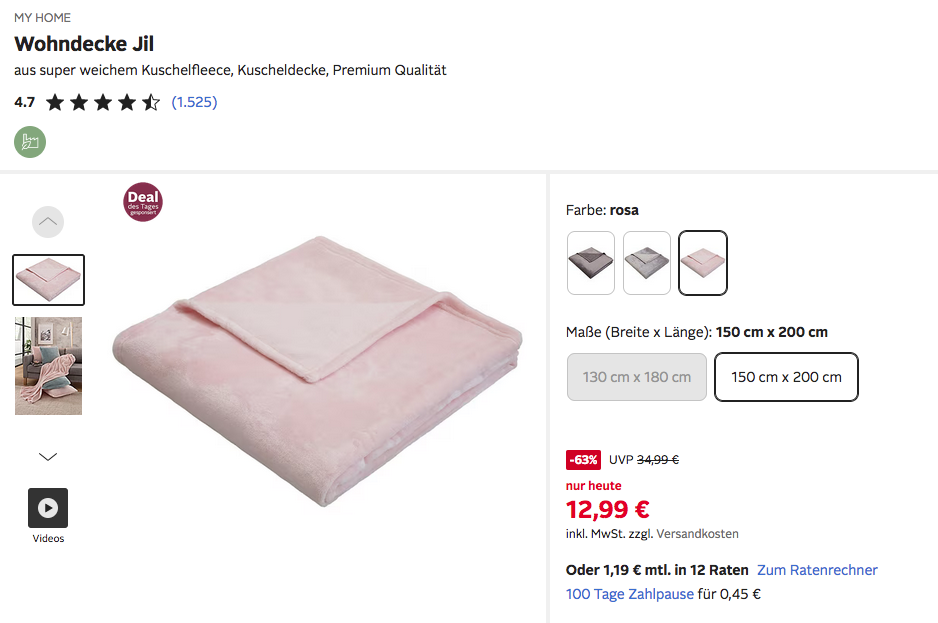Viewport: 938px width, 623px height.
Task: Click the Deal des Tages badge
Action: click(x=142, y=201)
